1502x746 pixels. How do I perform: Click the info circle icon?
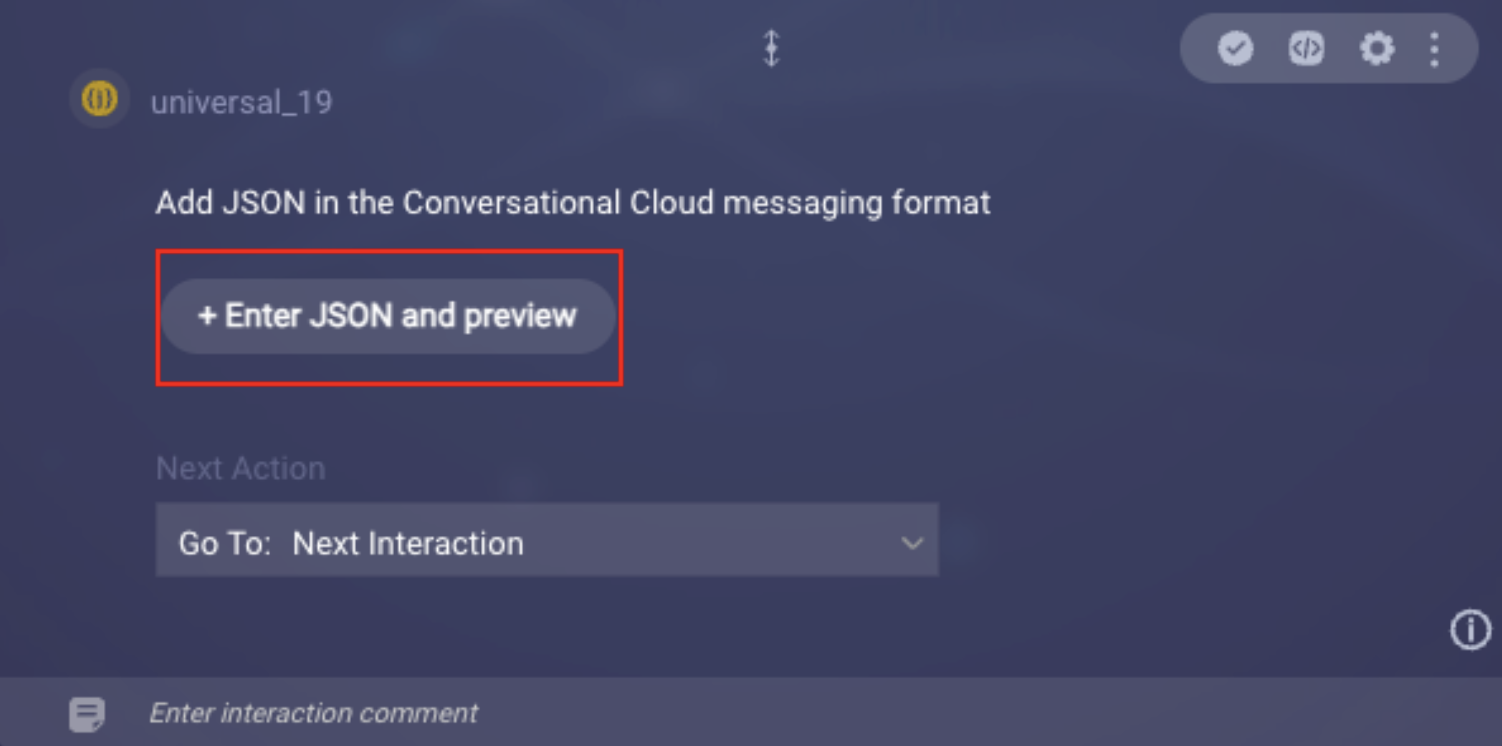coord(1470,630)
